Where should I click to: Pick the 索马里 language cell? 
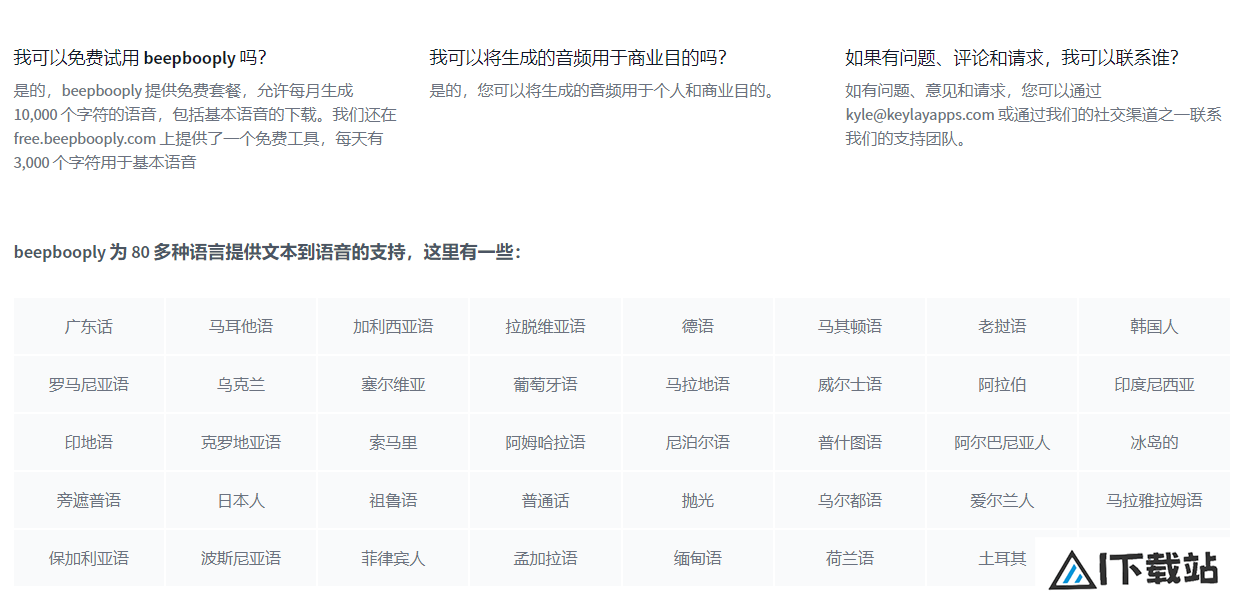tap(393, 442)
